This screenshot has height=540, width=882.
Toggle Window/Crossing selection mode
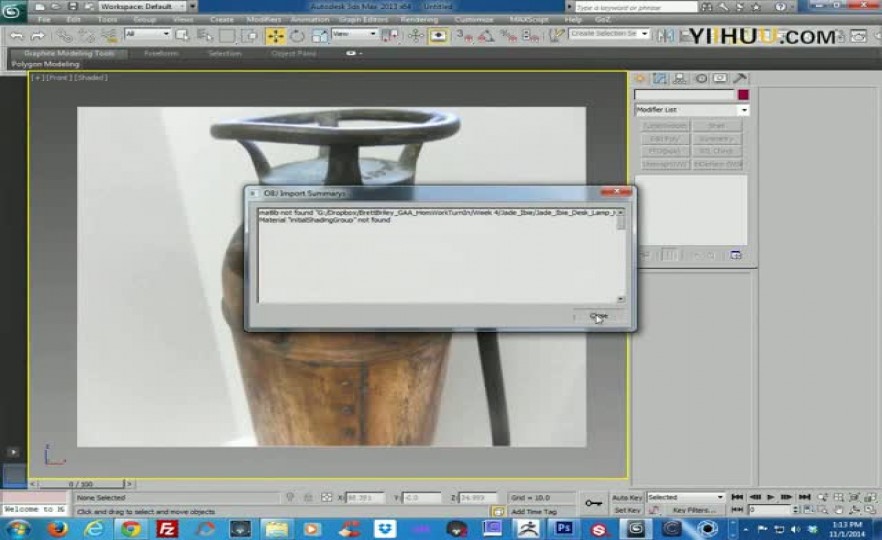(x=249, y=36)
